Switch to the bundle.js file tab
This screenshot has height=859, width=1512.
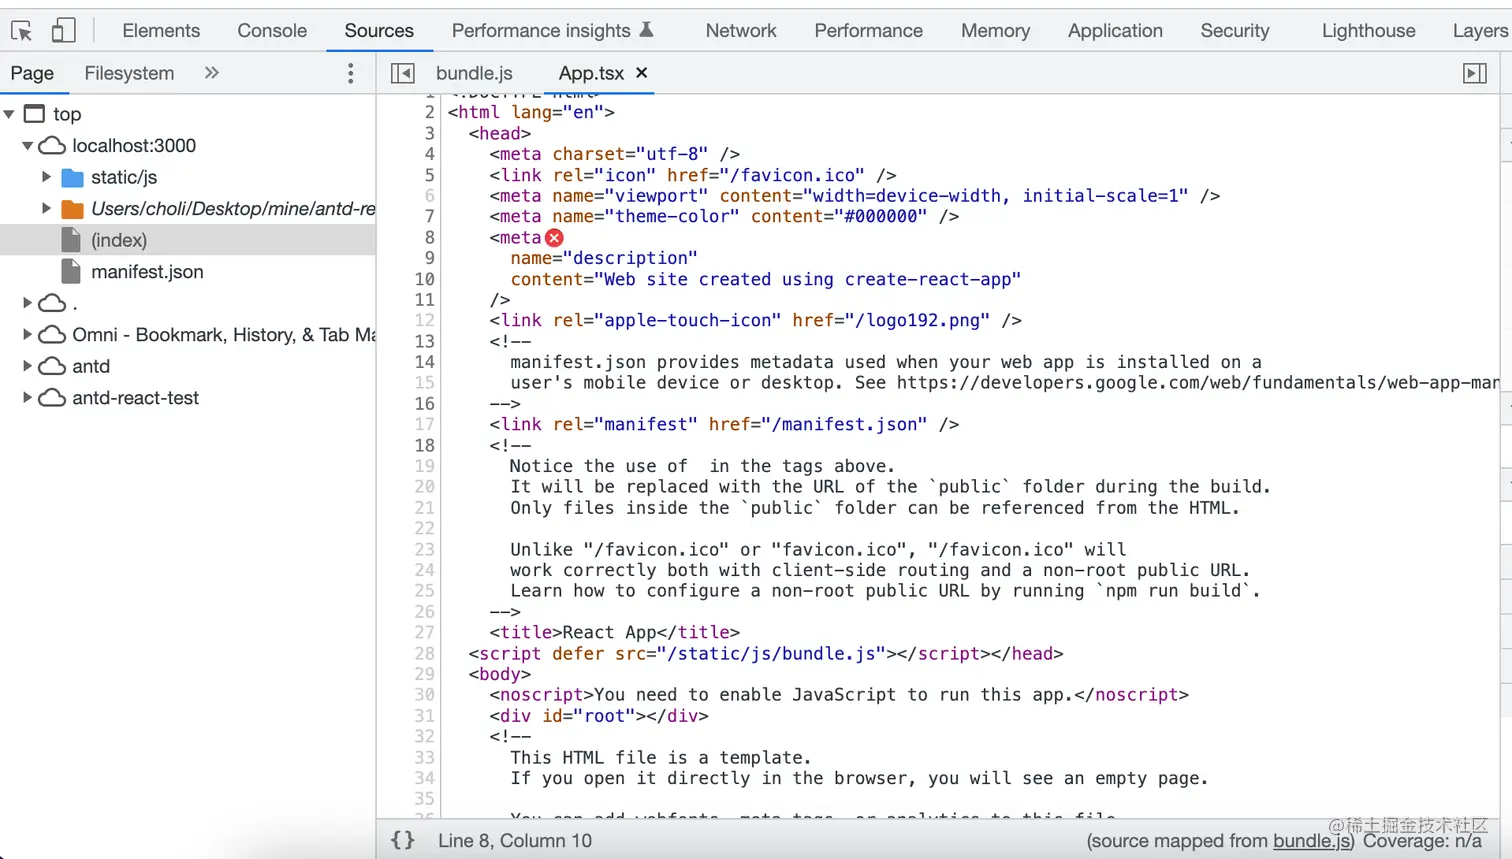(x=474, y=73)
